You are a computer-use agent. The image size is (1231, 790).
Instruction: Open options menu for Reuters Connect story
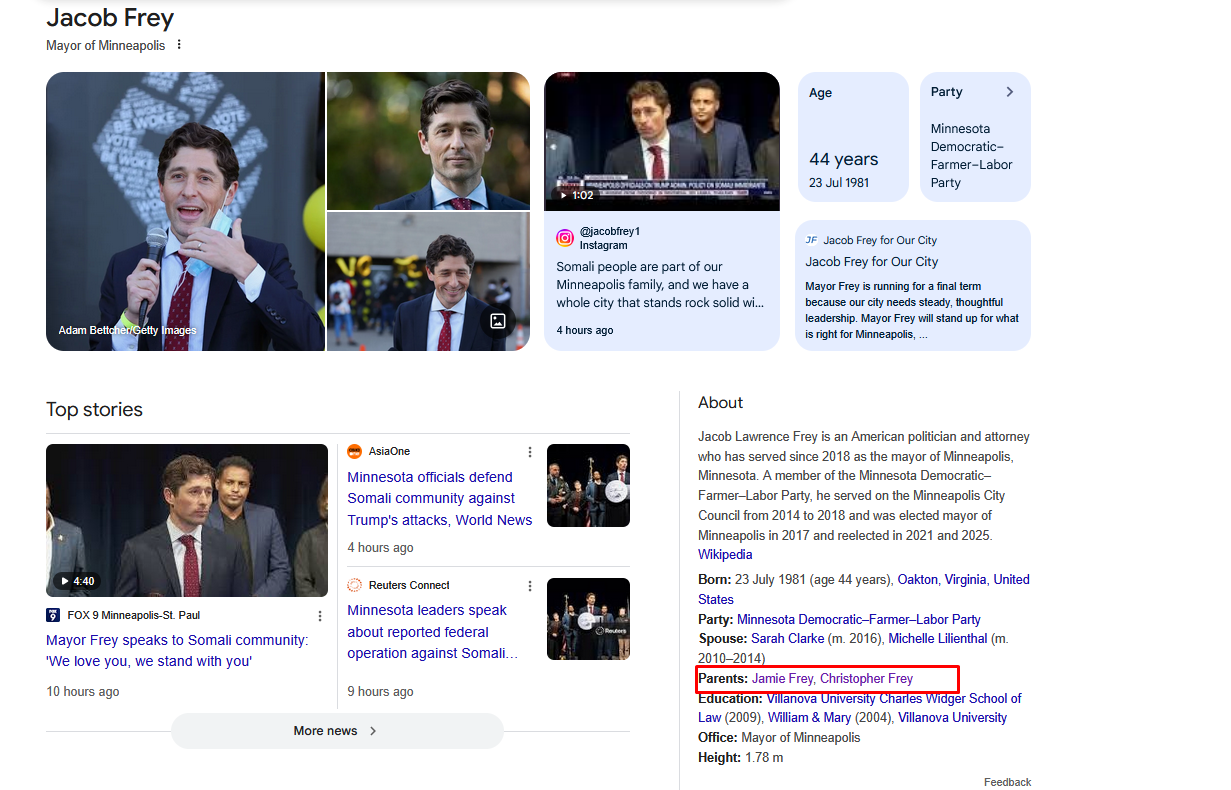click(x=530, y=586)
